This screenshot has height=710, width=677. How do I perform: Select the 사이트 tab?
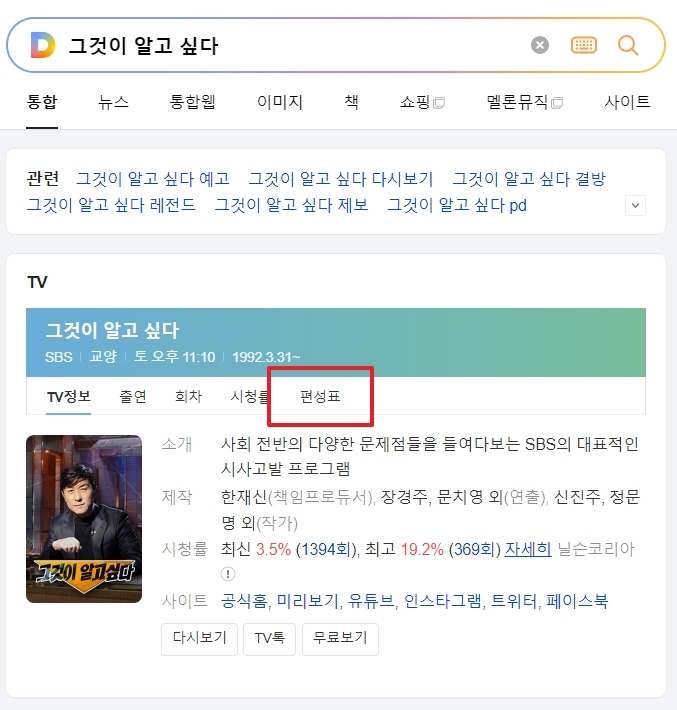click(627, 102)
